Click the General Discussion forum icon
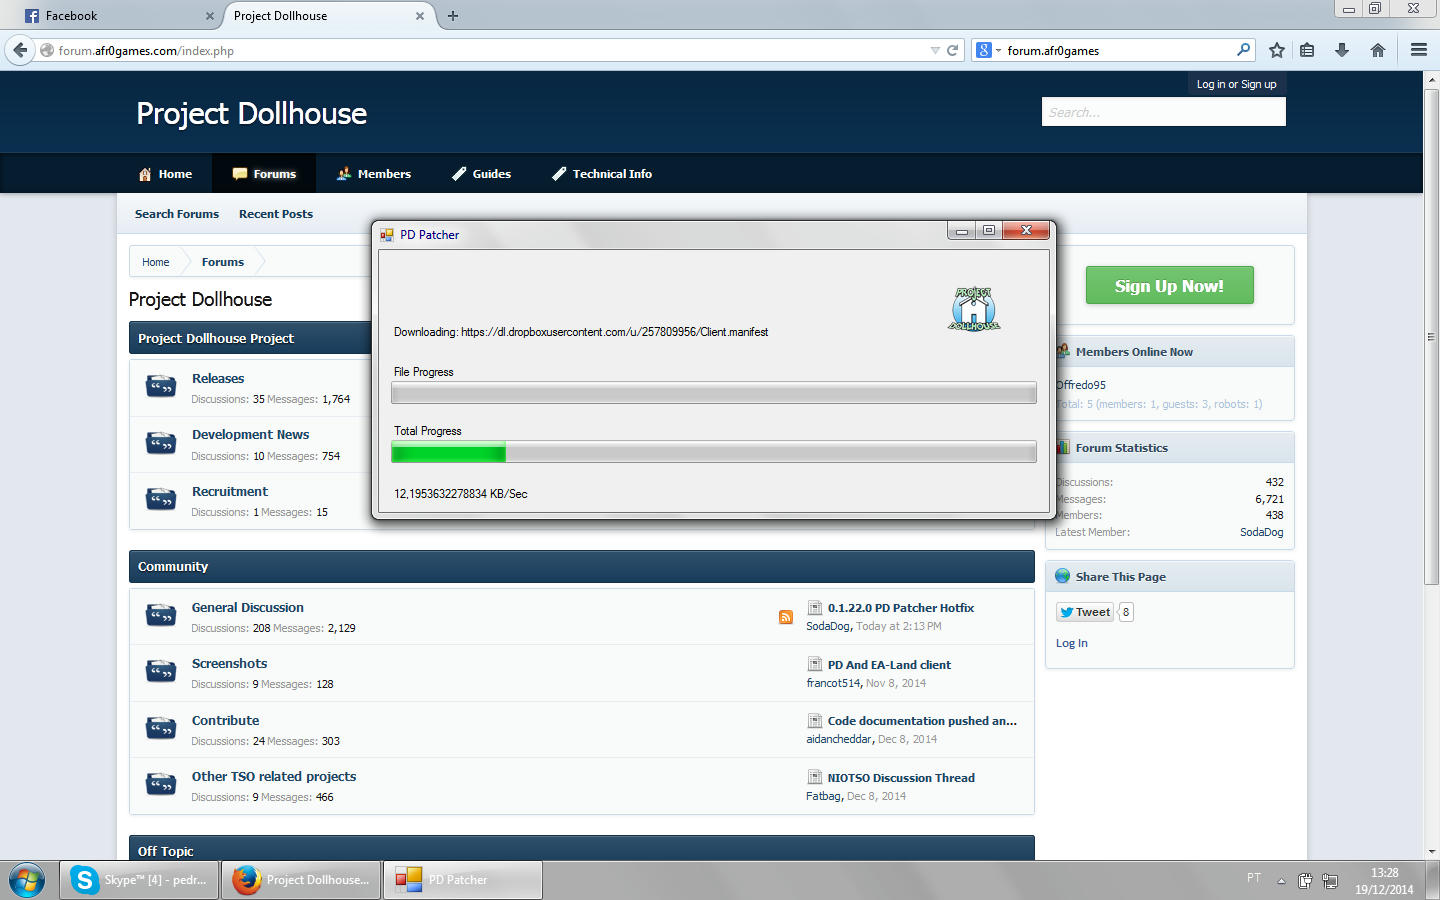This screenshot has width=1440, height=900. tap(161, 616)
